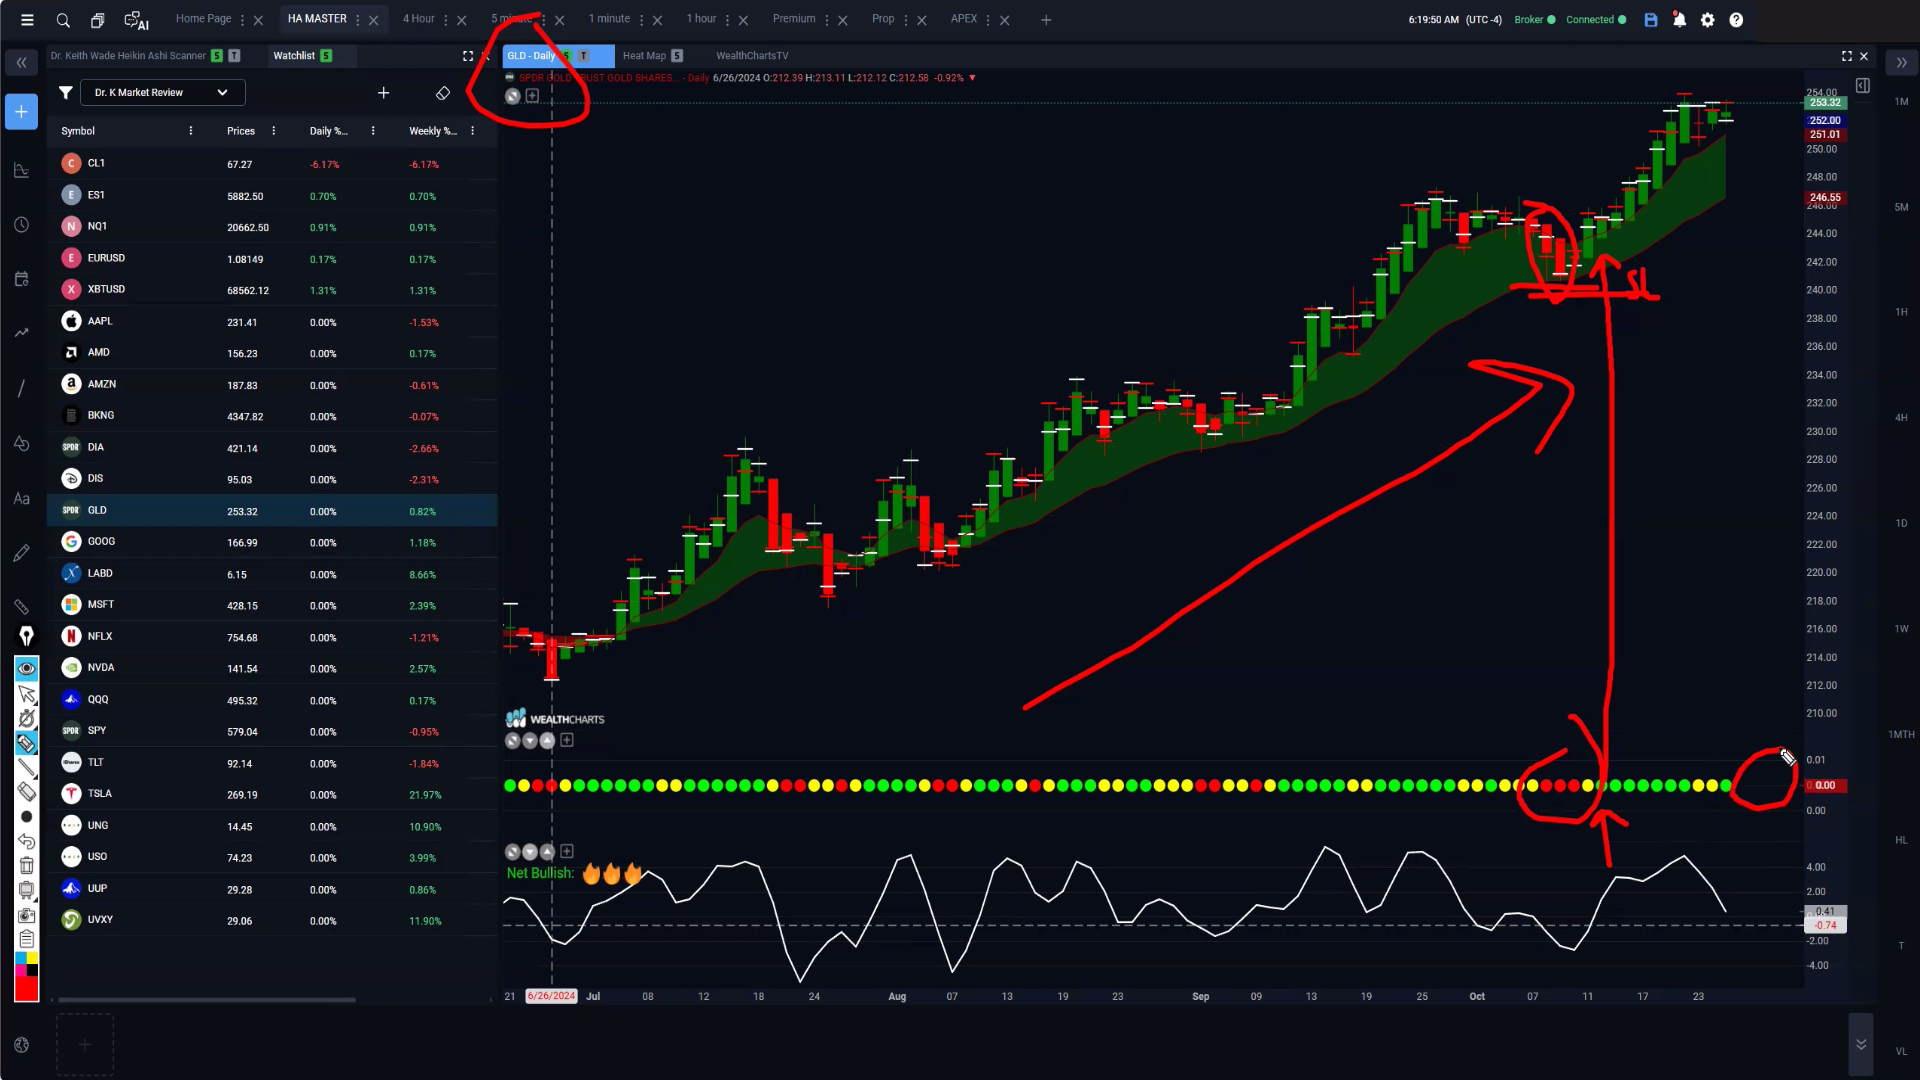Click the whiteboard easel tool
This screenshot has width=1920, height=1080.
tap(26, 890)
